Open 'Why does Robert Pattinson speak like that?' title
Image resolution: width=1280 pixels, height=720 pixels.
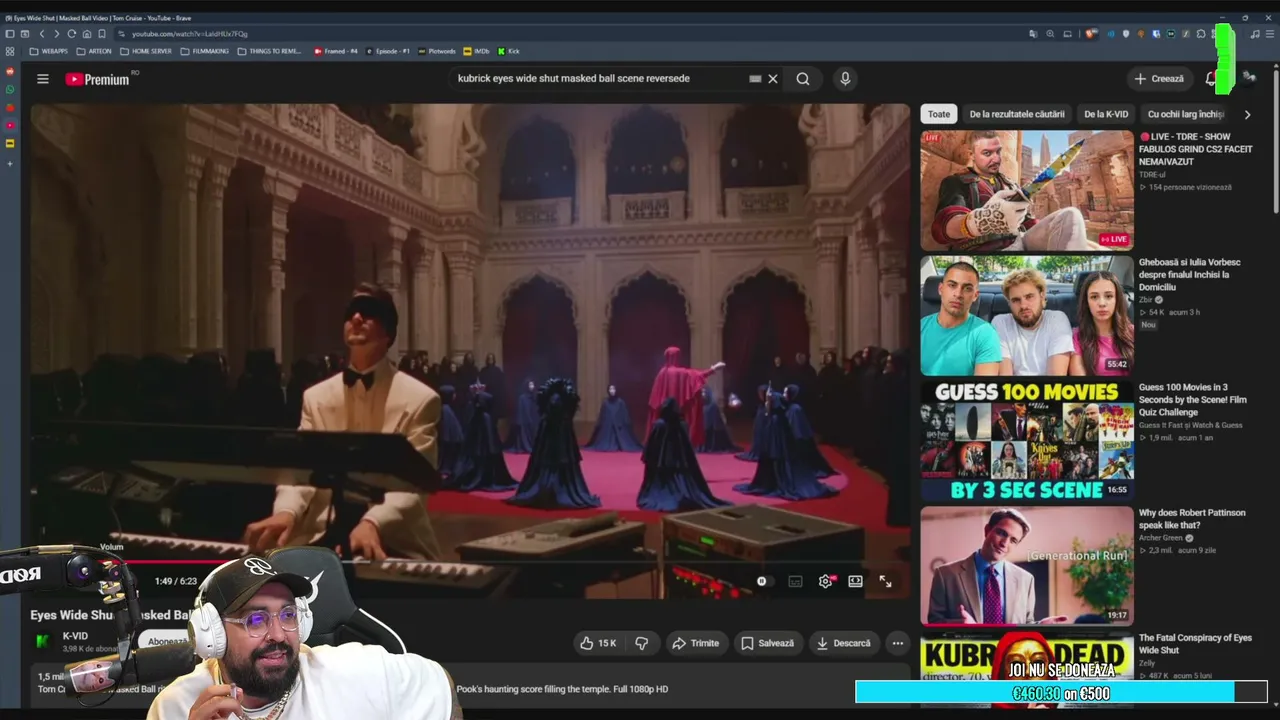pyautogui.click(x=1192, y=519)
